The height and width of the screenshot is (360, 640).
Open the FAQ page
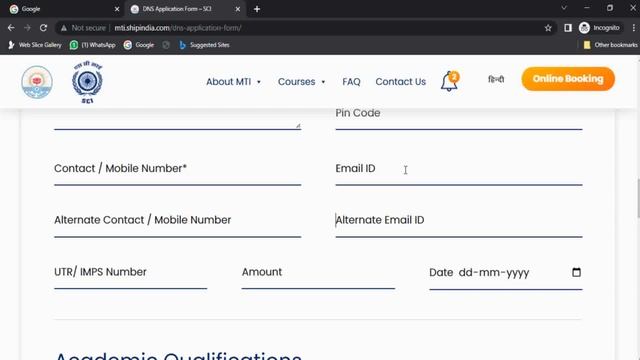click(351, 82)
